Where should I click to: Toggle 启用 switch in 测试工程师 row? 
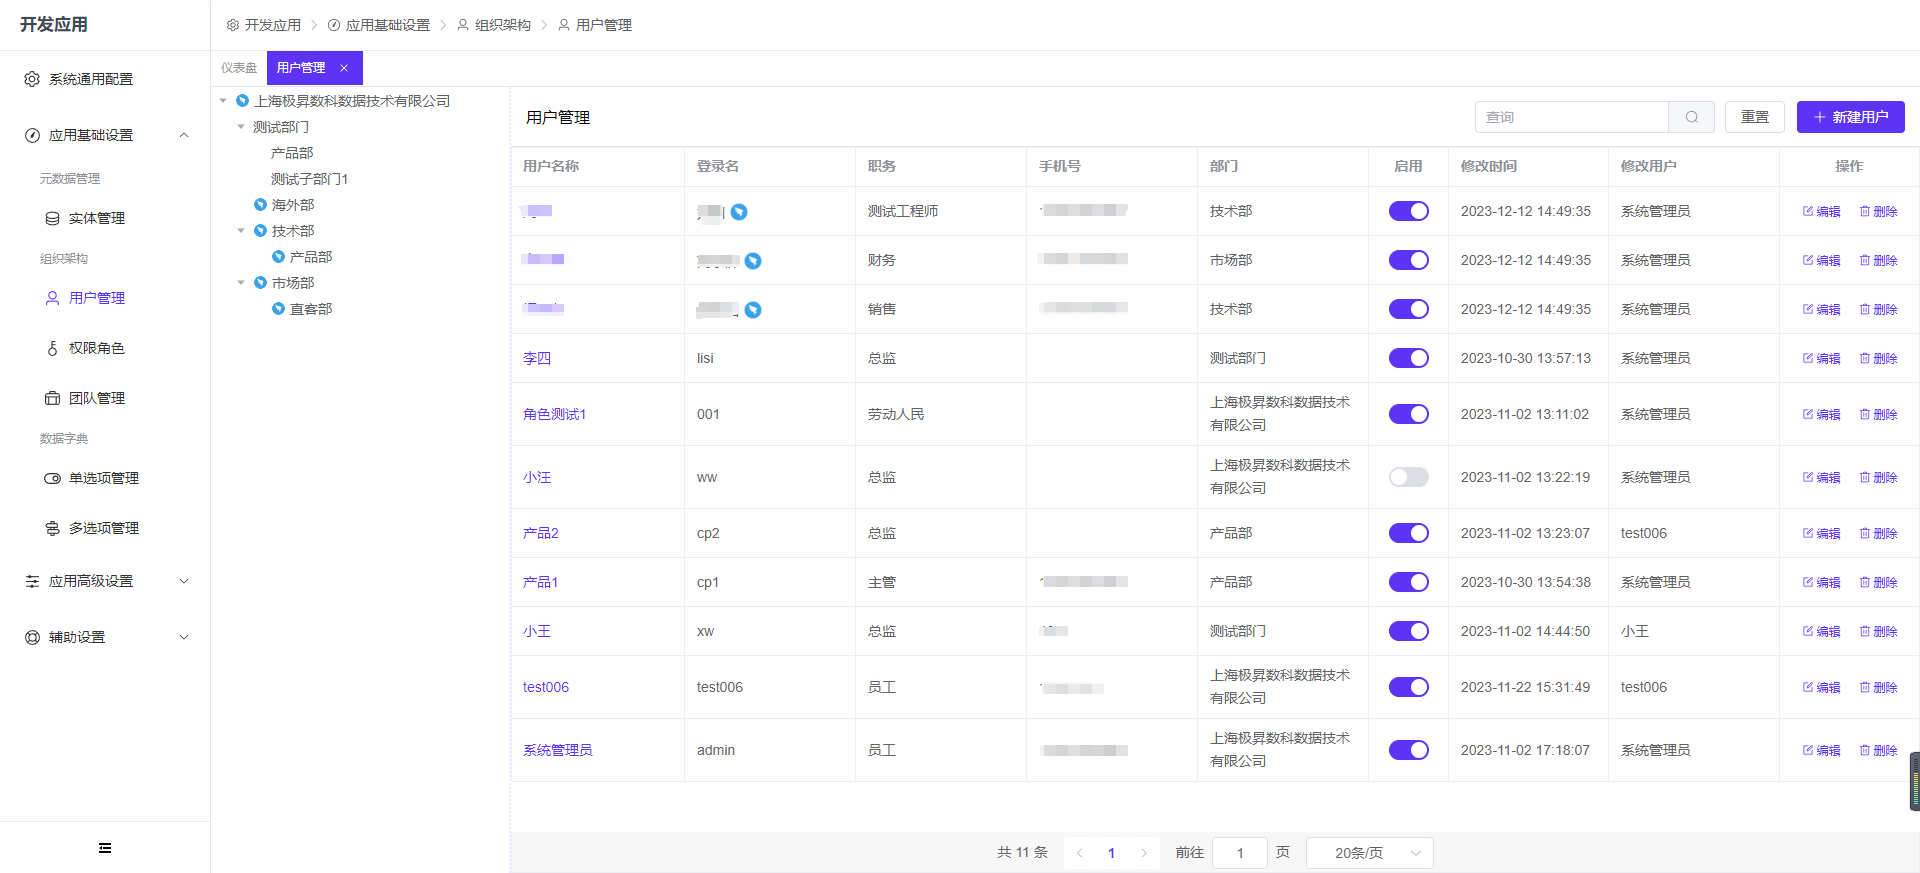1408,211
